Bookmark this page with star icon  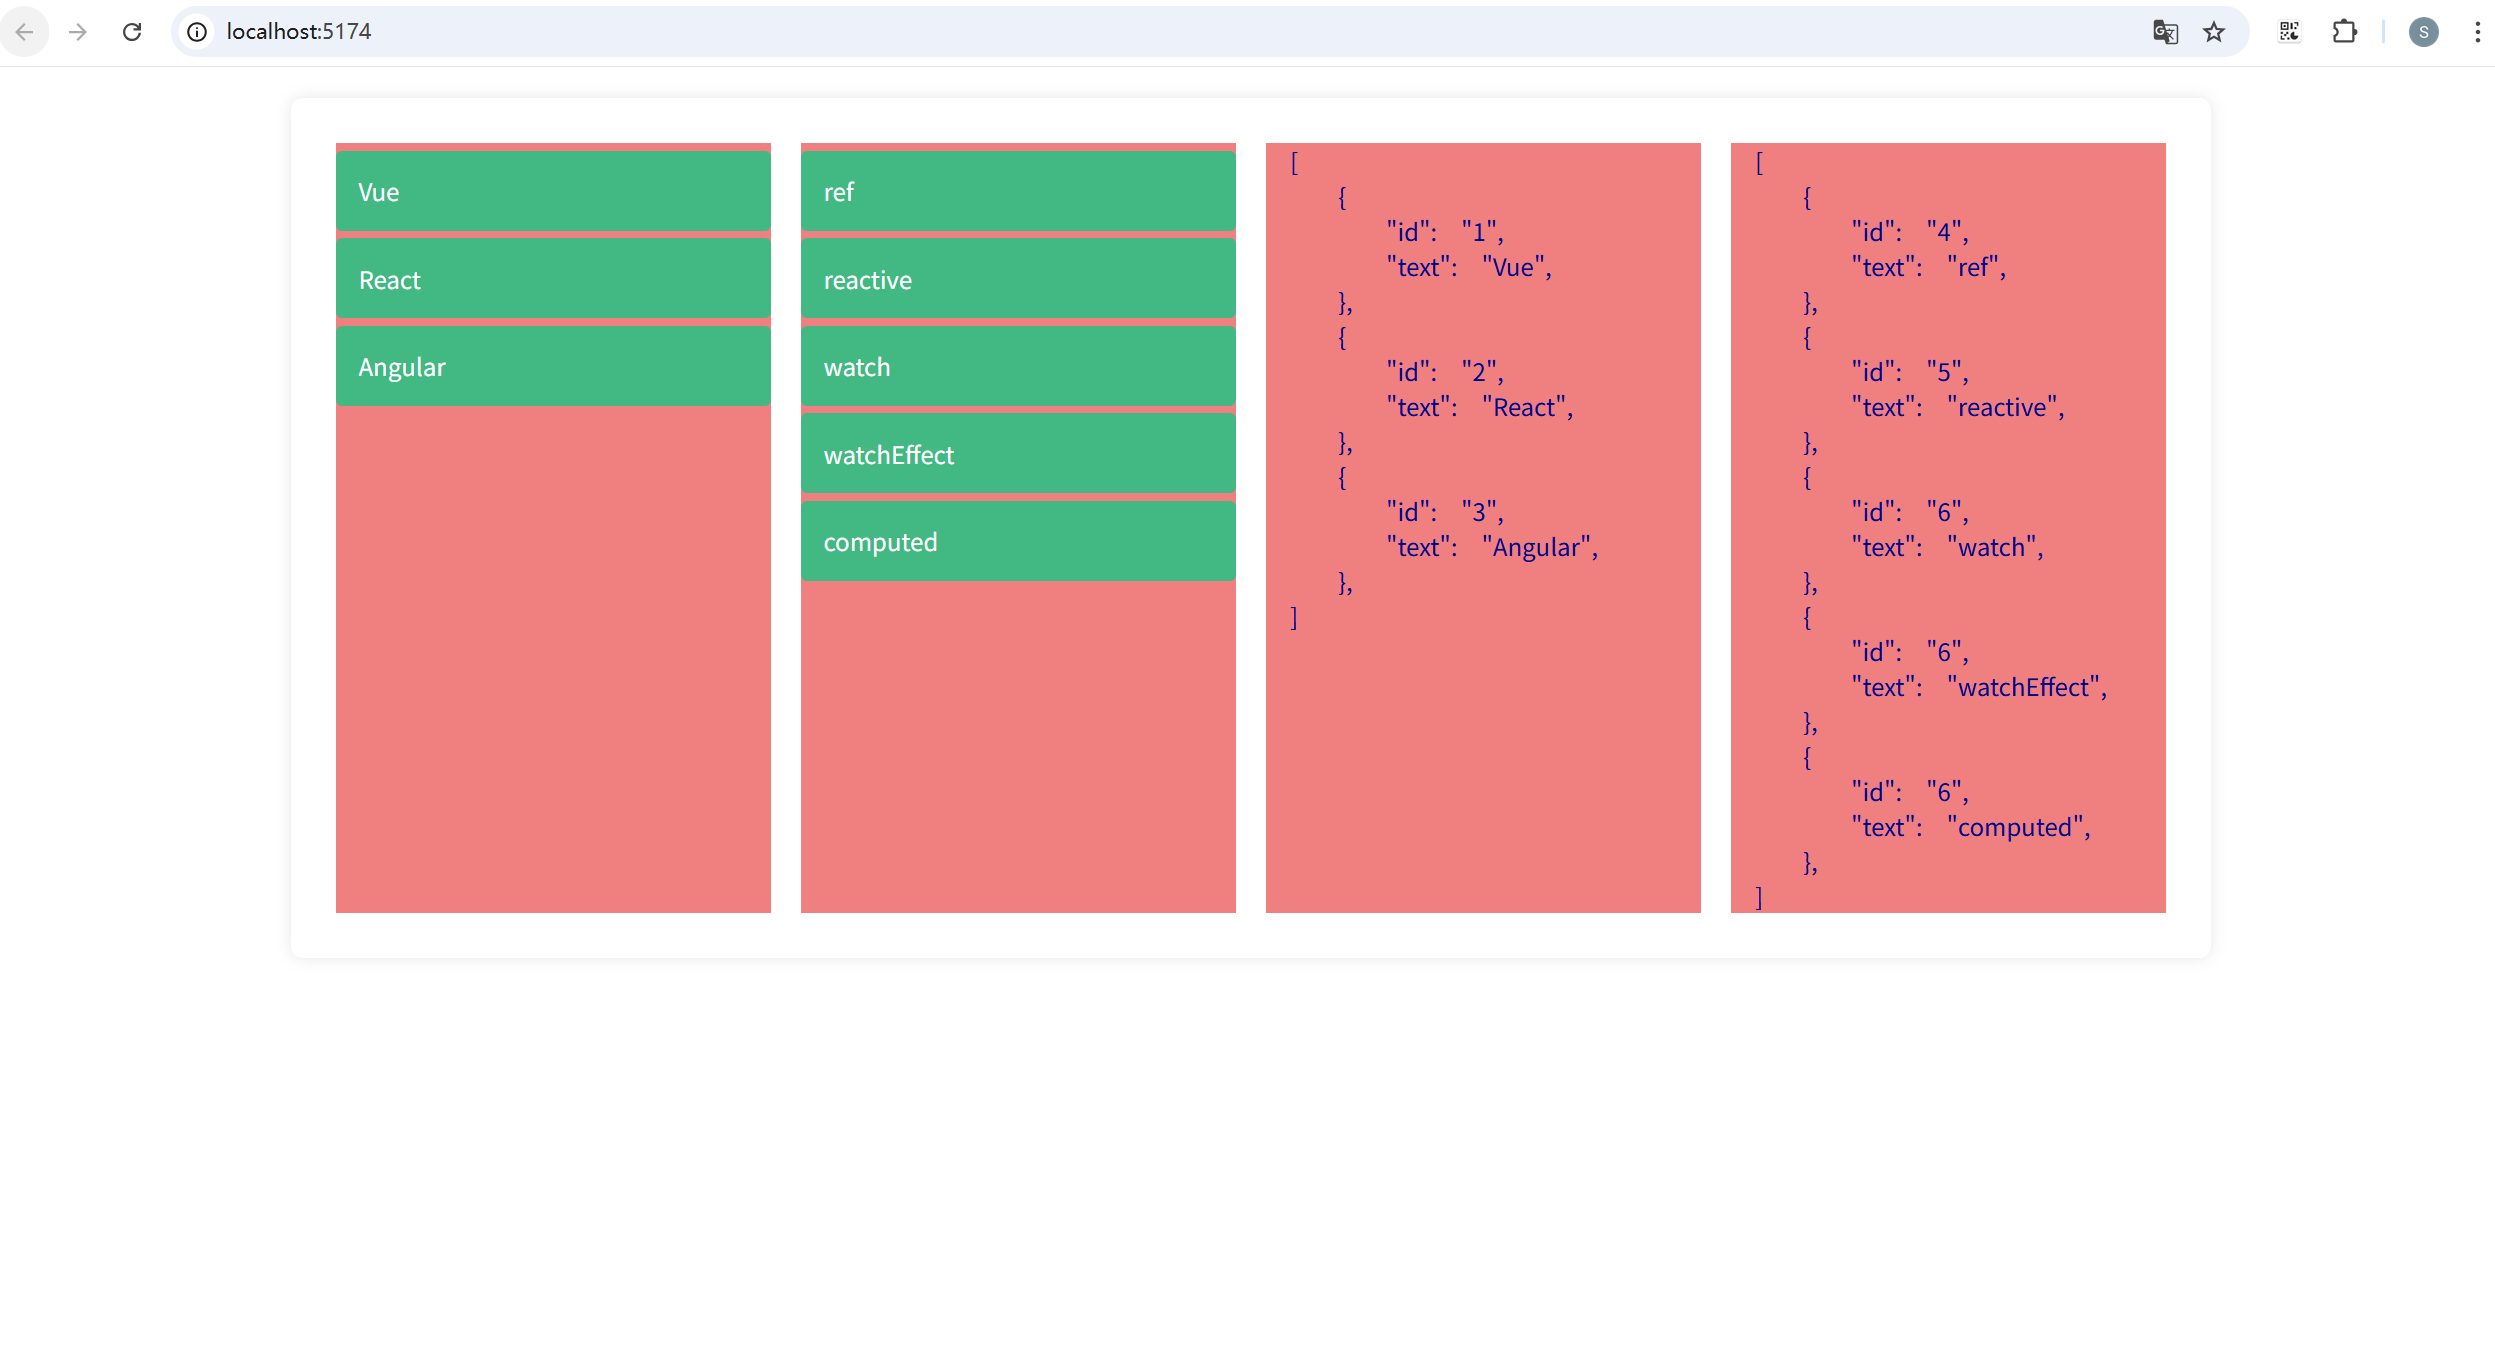click(x=2214, y=32)
